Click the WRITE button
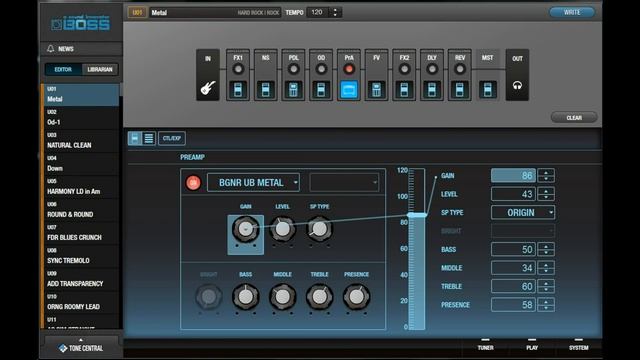 click(572, 12)
